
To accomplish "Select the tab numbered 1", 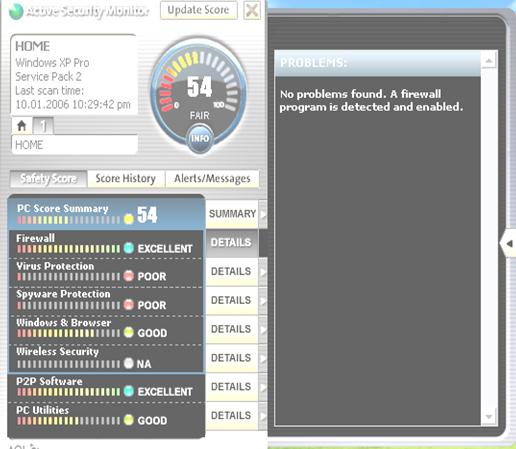I will [43, 126].
